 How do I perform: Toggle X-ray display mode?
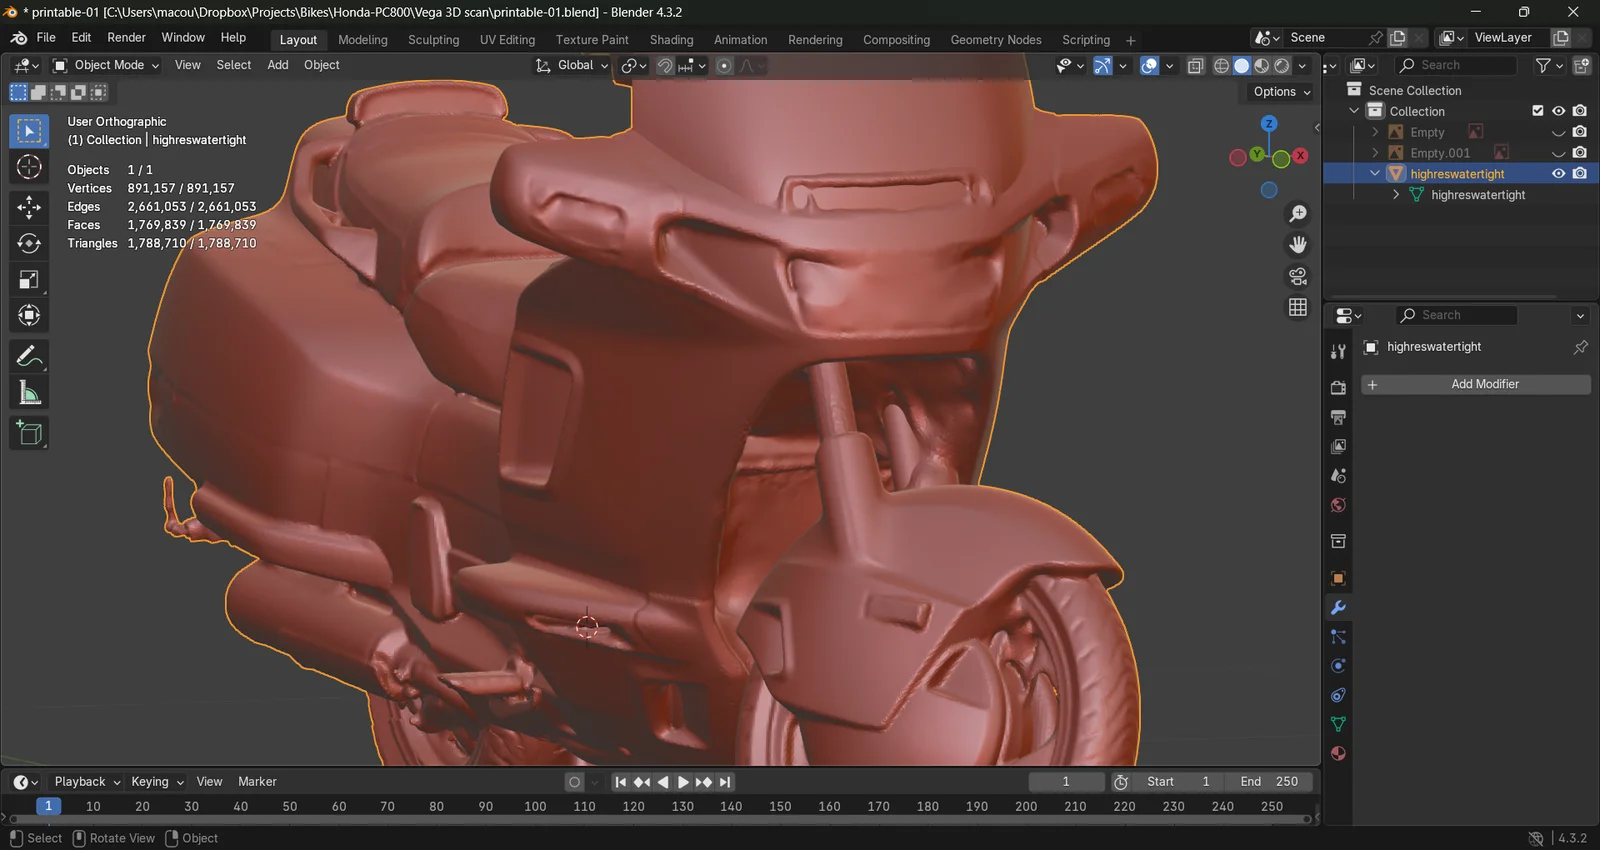[1195, 66]
